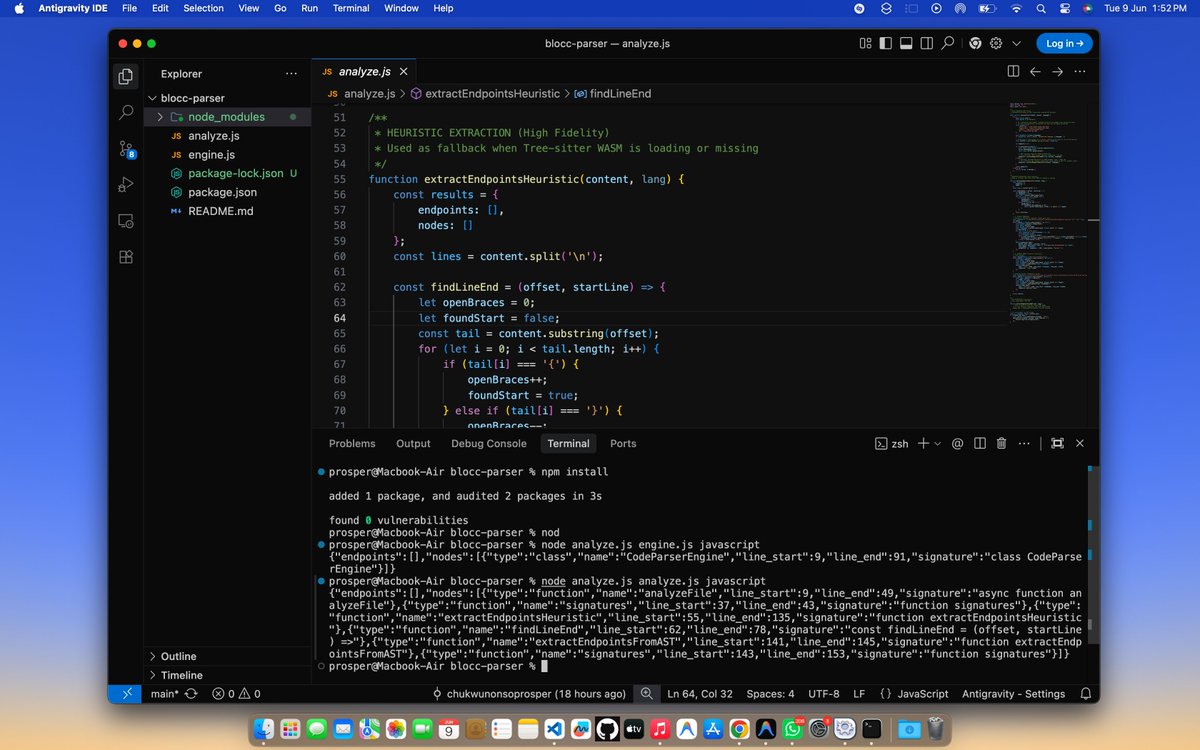Viewport: 1200px width, 750px height.
Task: Click the Customize Layout icon
Action: click(865, 43)
